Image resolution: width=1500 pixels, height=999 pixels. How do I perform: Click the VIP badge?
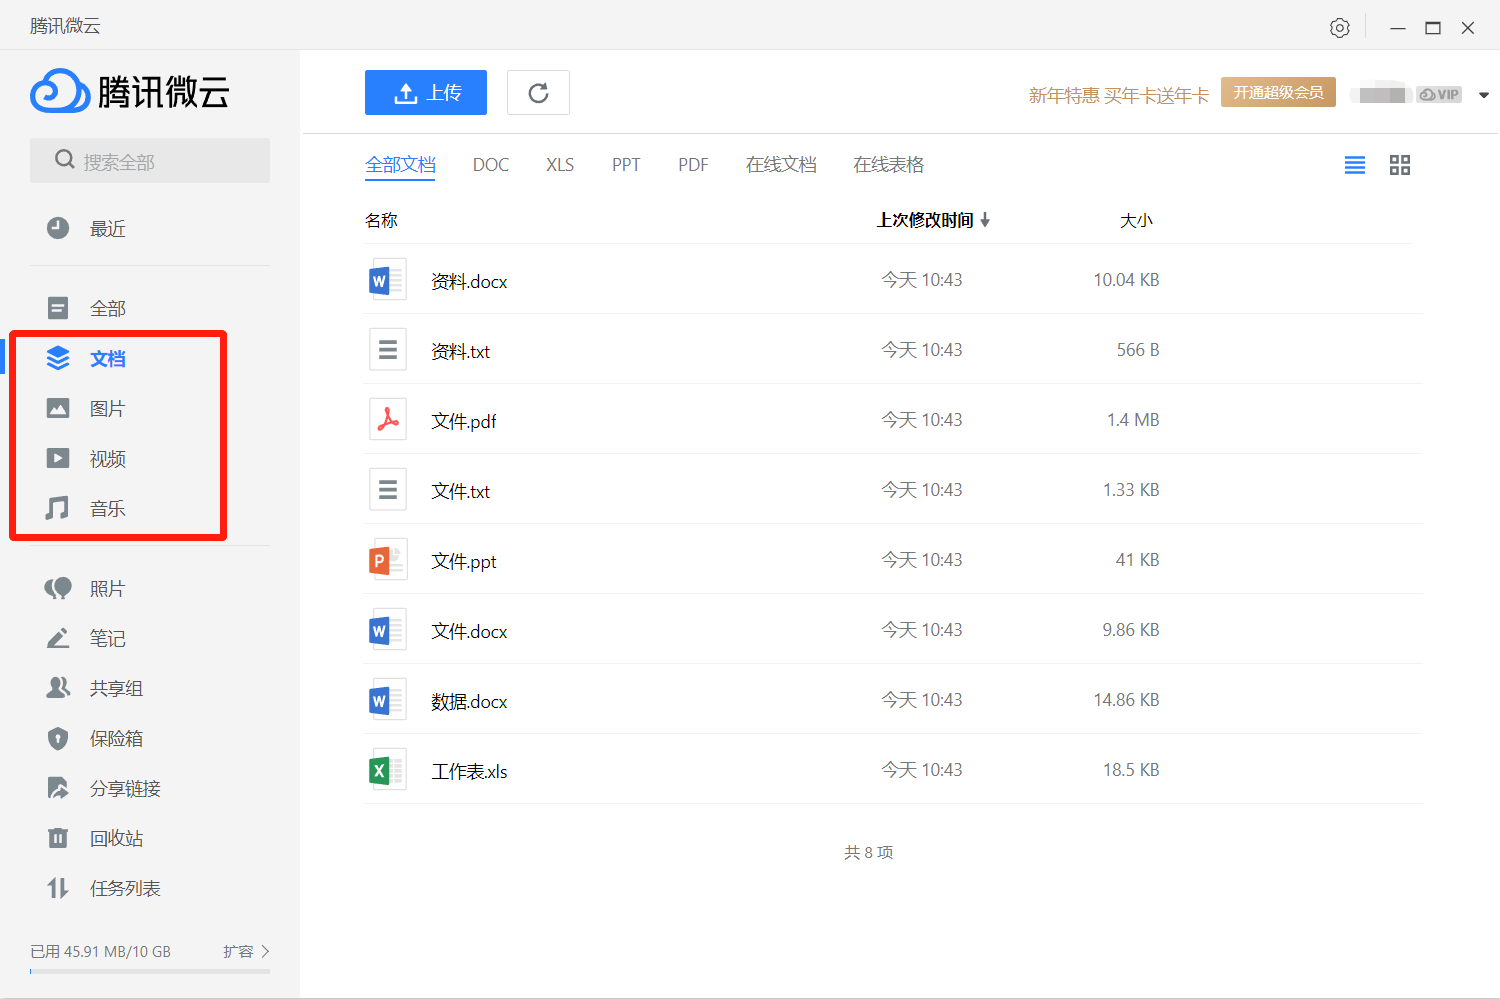[1439, 94]
